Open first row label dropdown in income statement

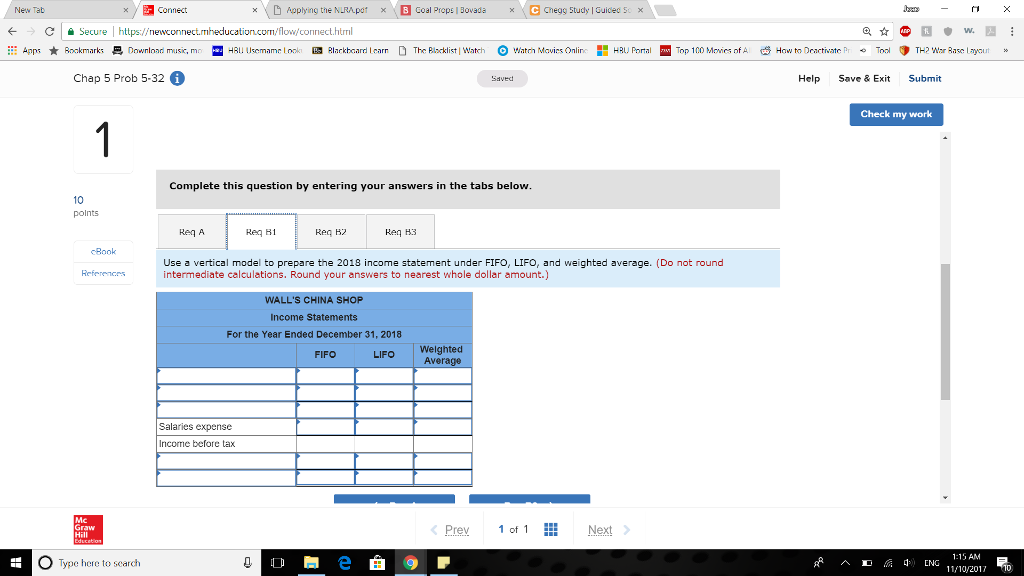pos(226,376)
